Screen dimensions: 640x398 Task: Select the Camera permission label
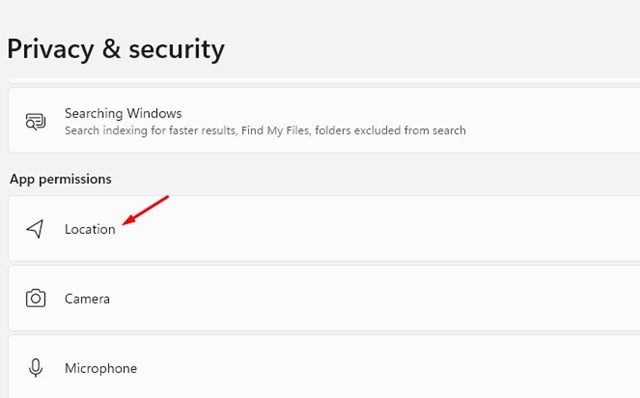[x=87, y=299]
